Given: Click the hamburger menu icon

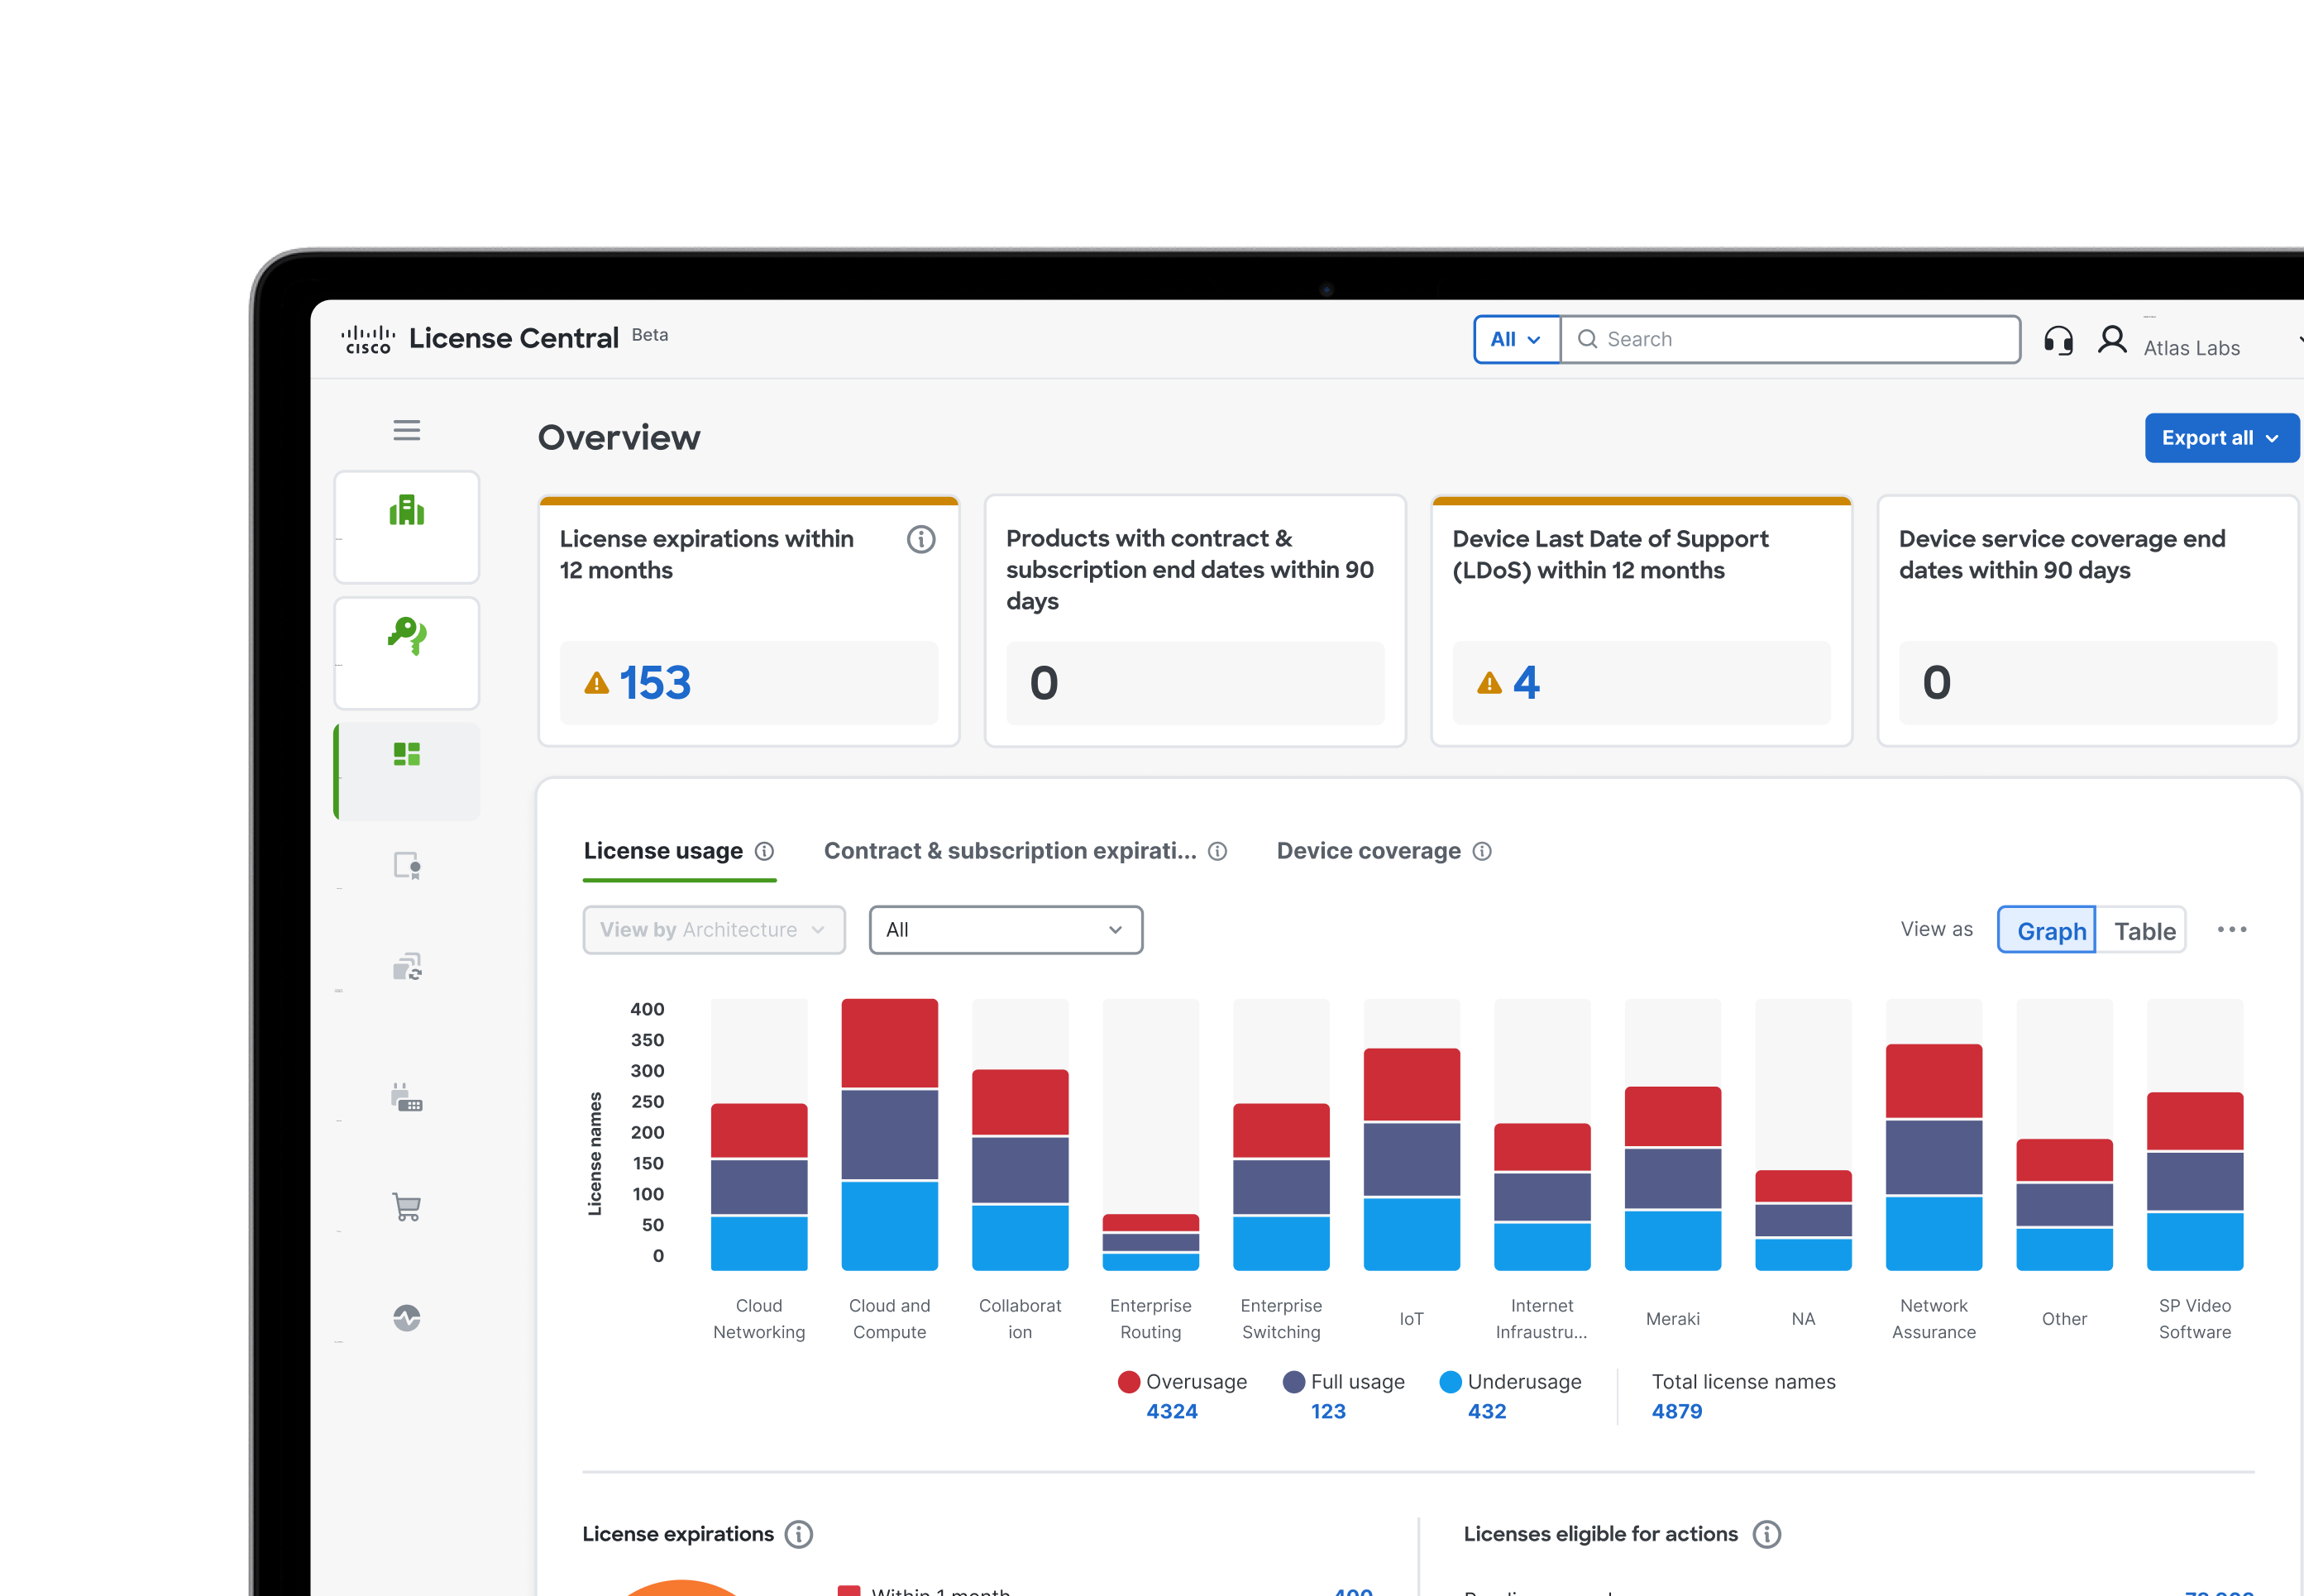Looking at the screenshot, I should coord(406,431).
